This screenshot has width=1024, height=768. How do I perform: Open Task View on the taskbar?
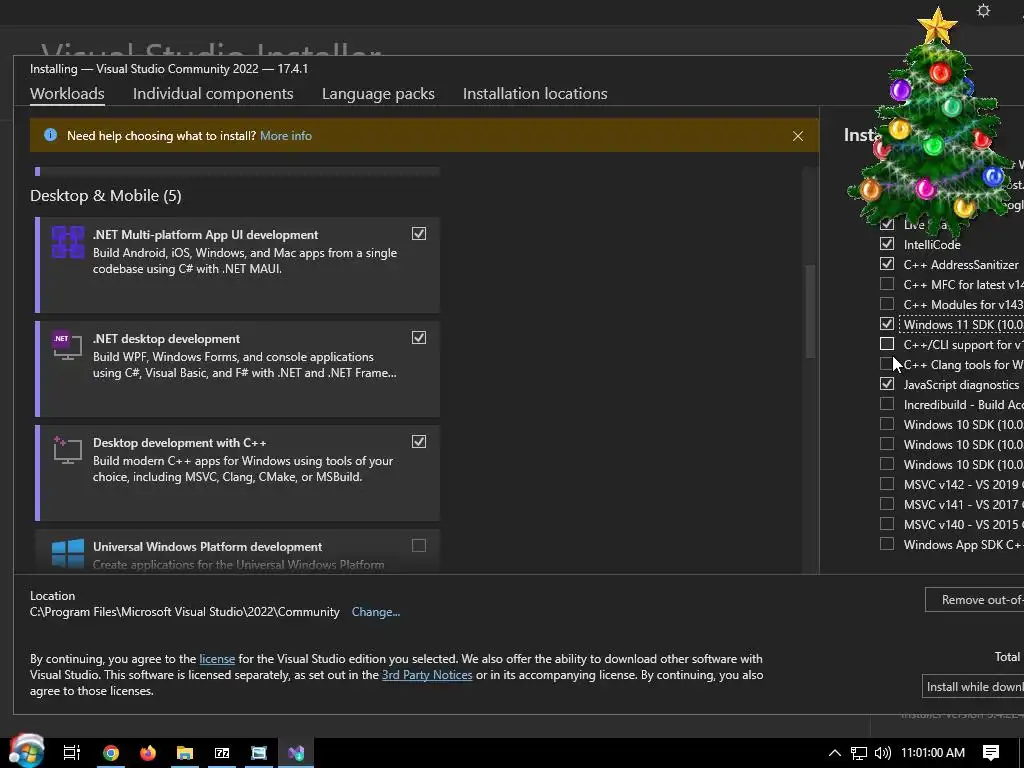(72, 753)
